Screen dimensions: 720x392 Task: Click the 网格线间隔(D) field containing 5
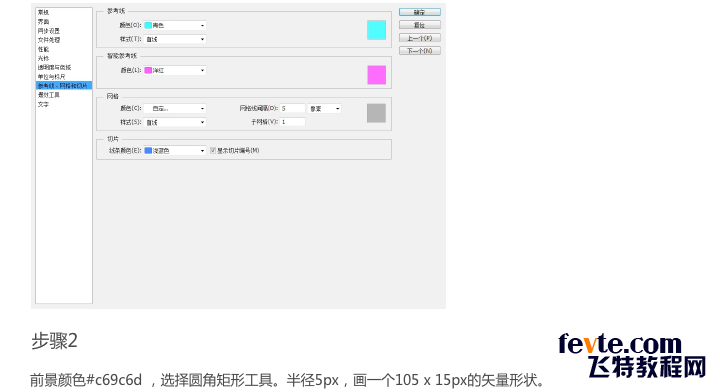click(x=293, y=109)
